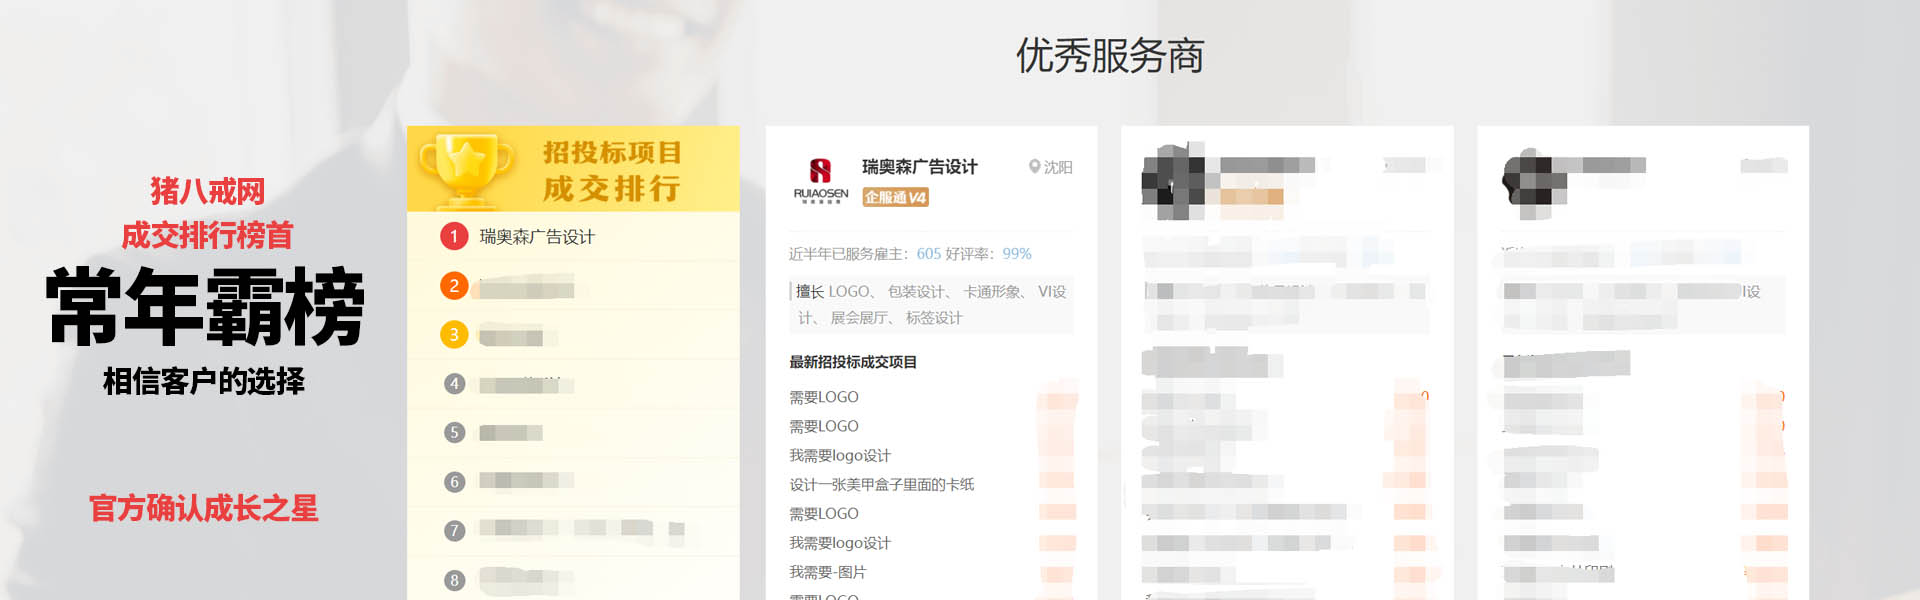Click the gray rank 8 badge
The height and width of the screenshot is (600, 1920).
pyautogui.click(x=454, y=579)
